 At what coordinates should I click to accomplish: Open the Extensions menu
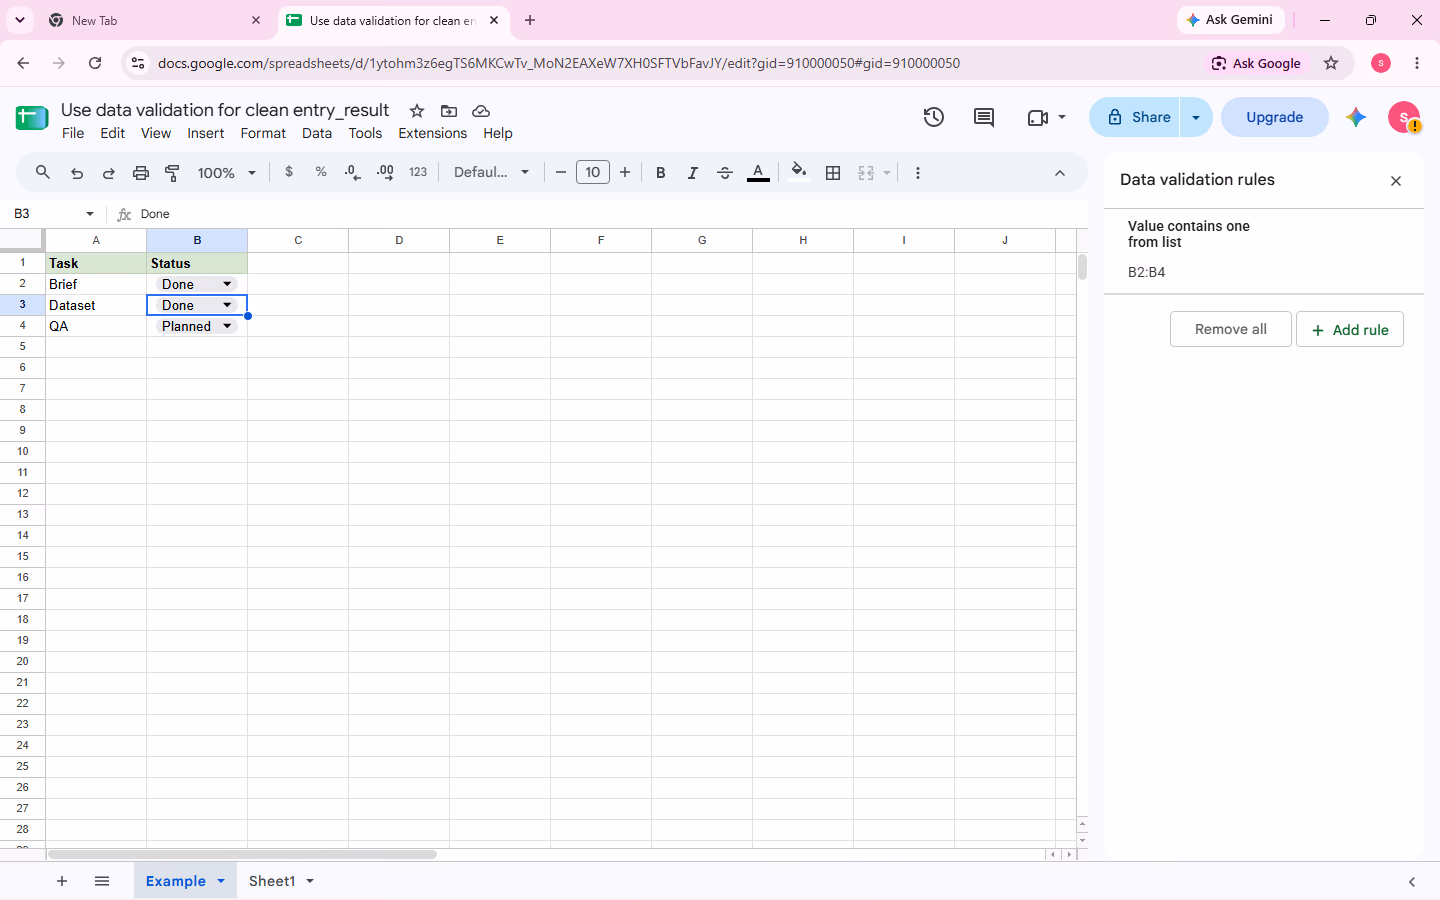[432, 133]
